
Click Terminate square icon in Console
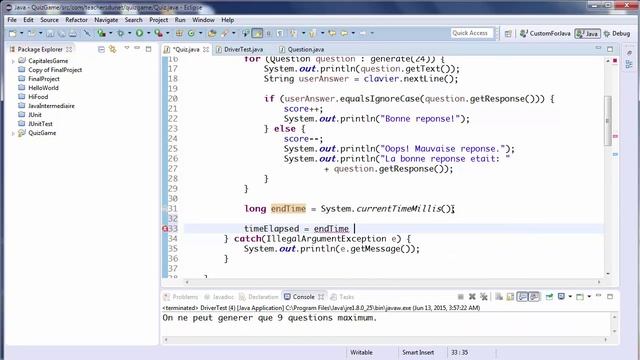[x=460, y=297]
